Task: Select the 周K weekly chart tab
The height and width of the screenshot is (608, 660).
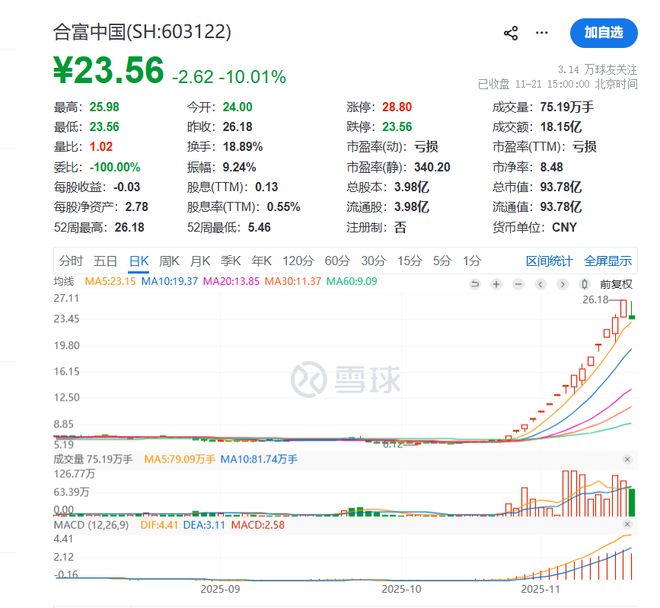Action: [169, 261]
